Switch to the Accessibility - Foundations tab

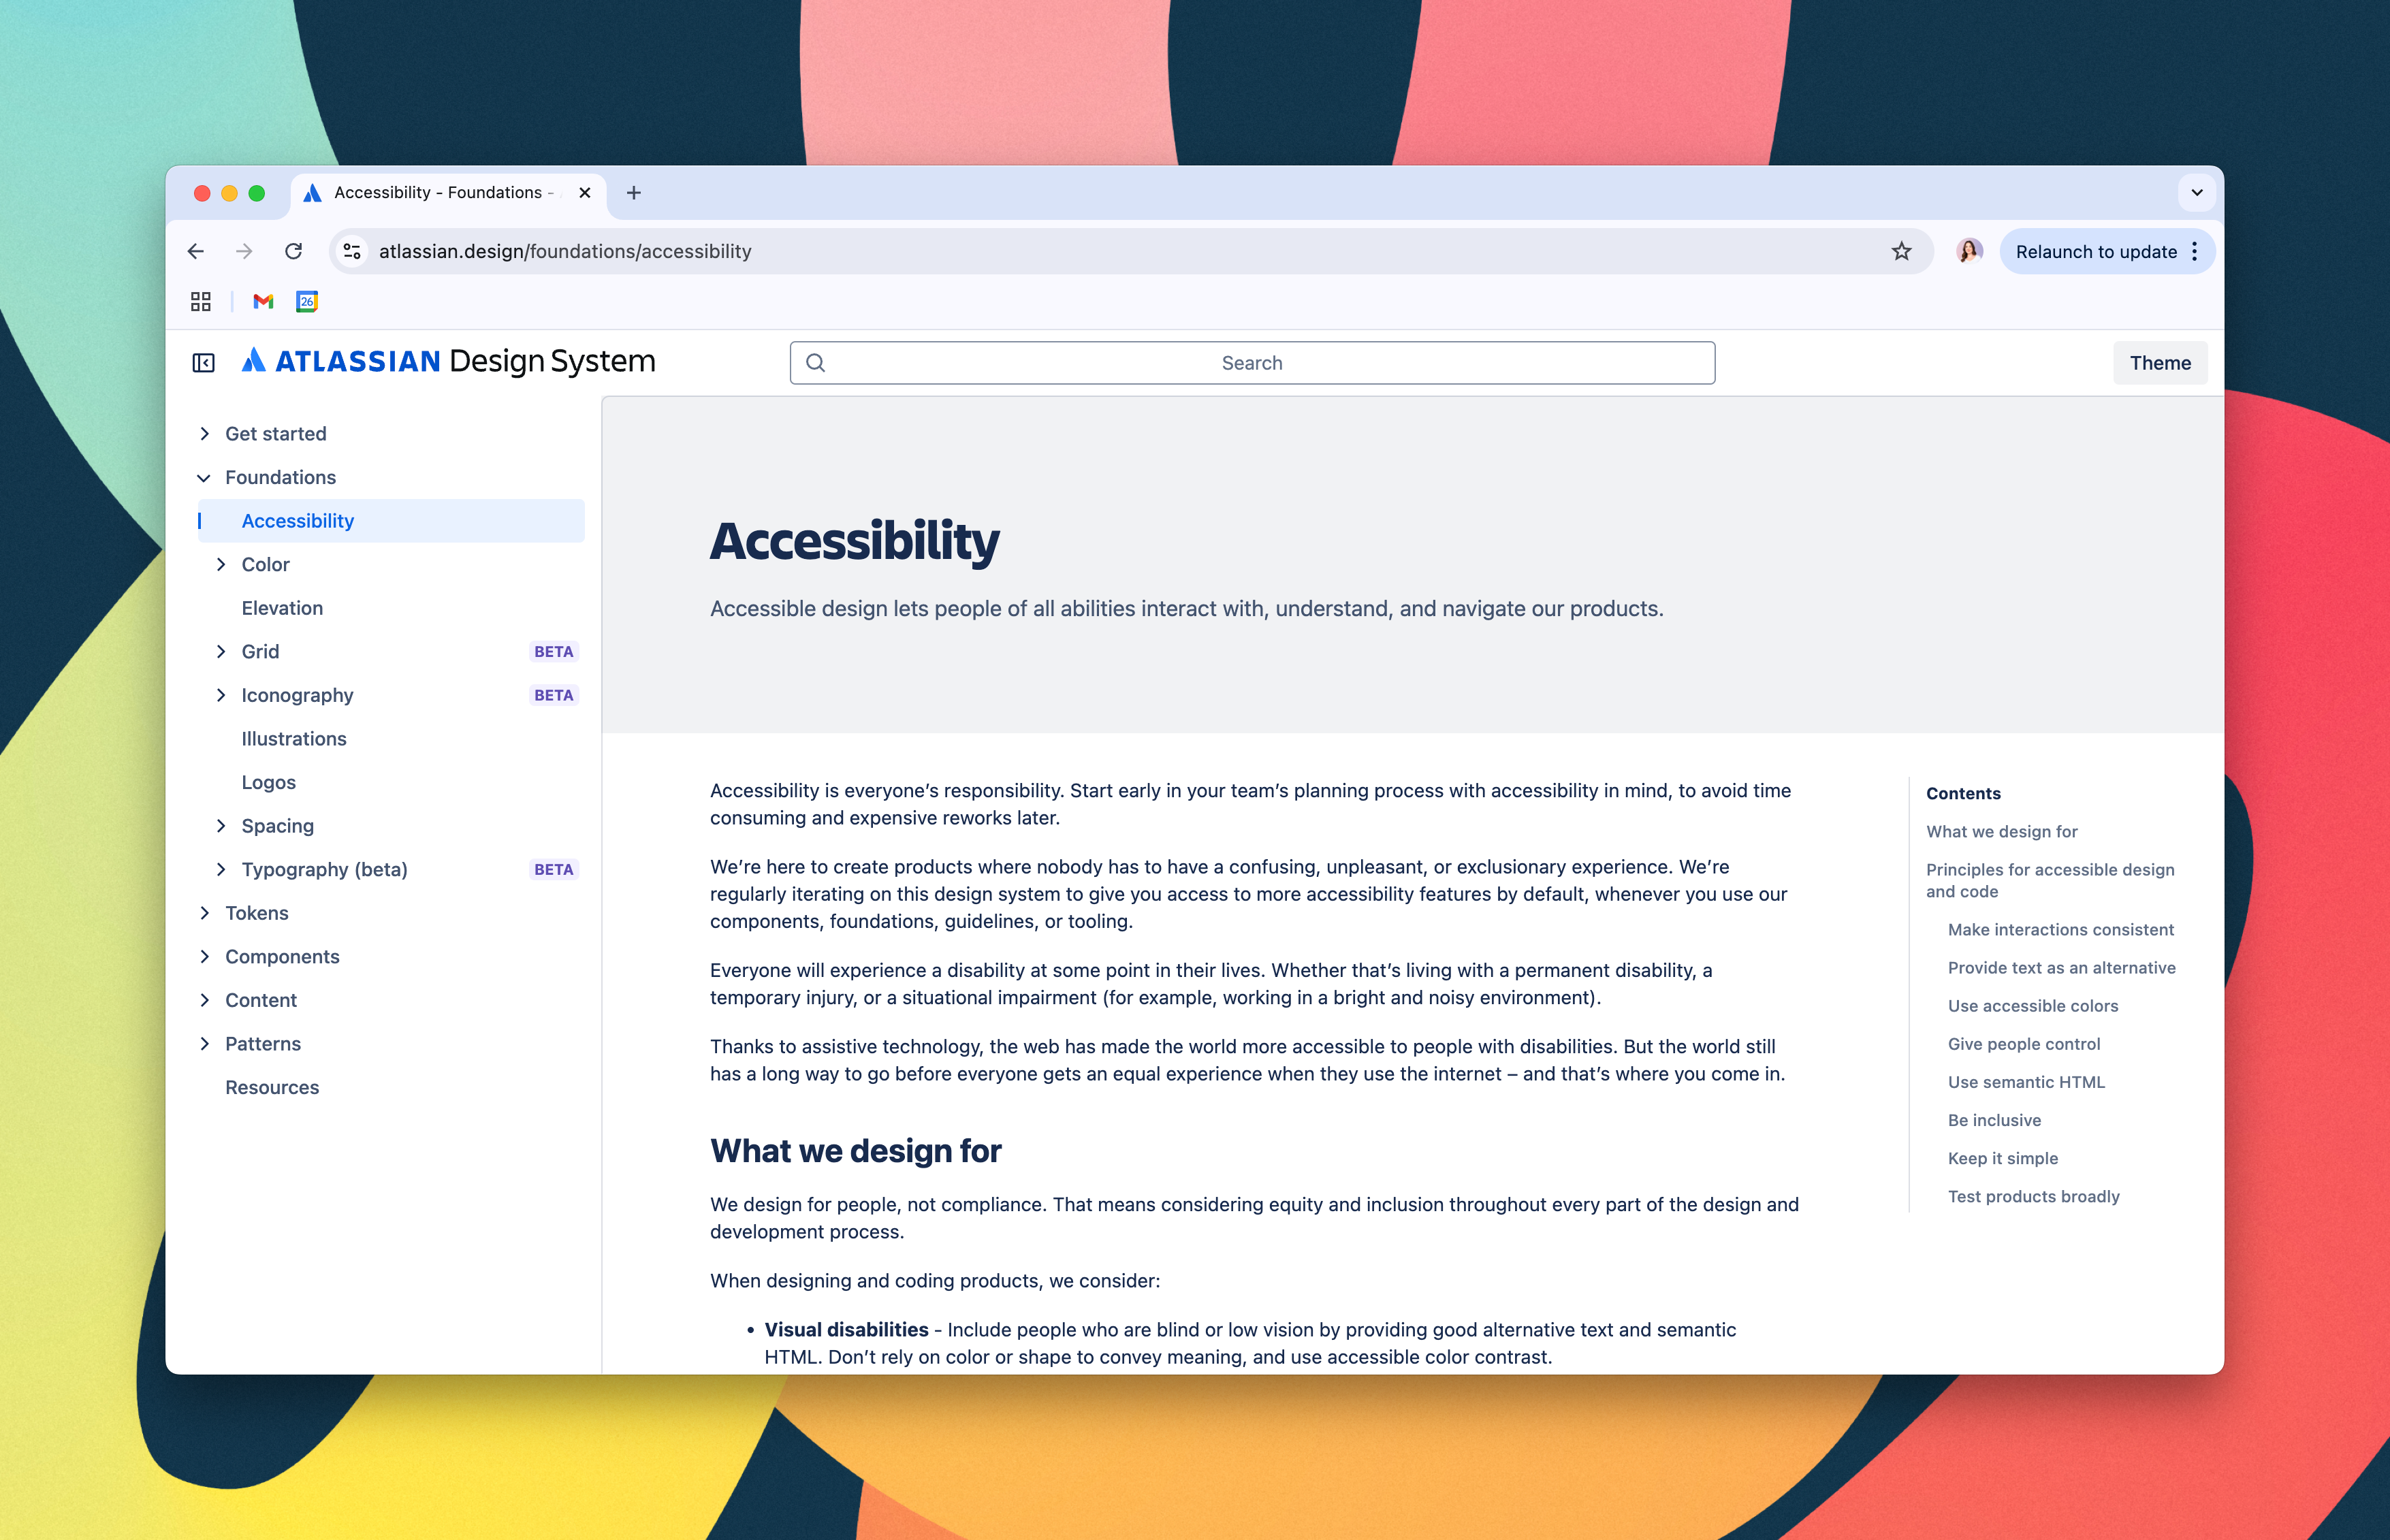pos(430,192)
